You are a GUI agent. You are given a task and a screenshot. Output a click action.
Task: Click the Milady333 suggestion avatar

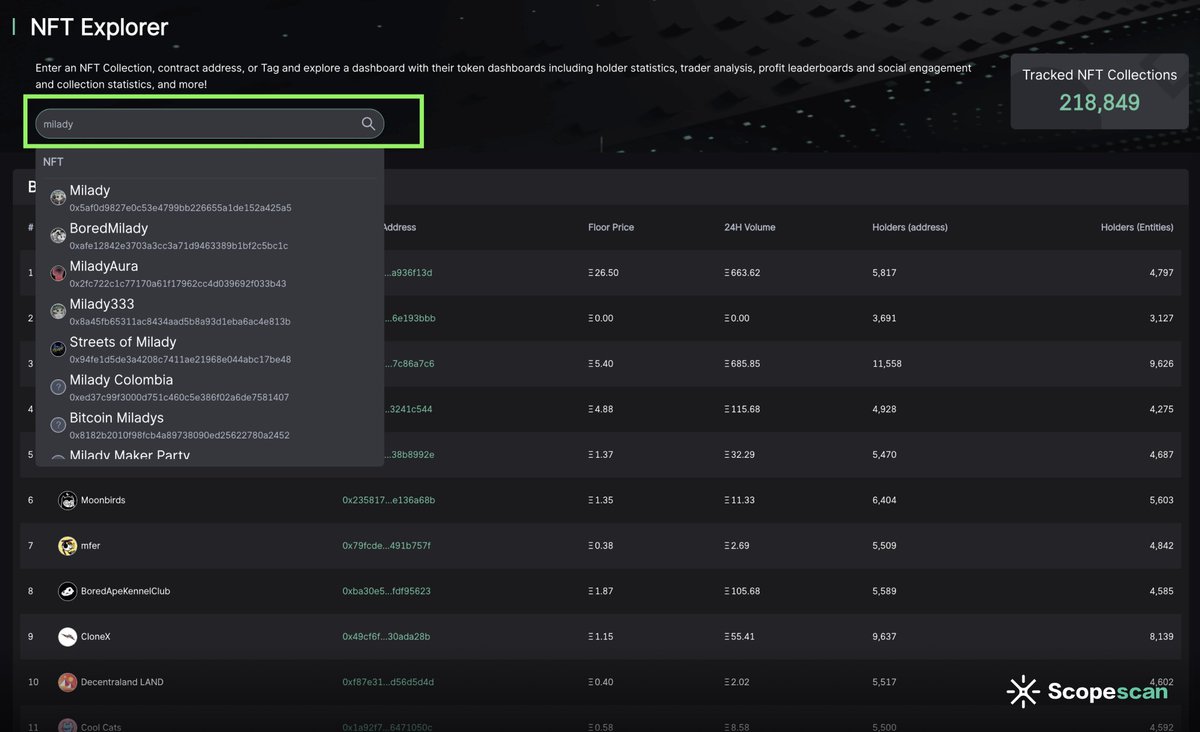58,311
